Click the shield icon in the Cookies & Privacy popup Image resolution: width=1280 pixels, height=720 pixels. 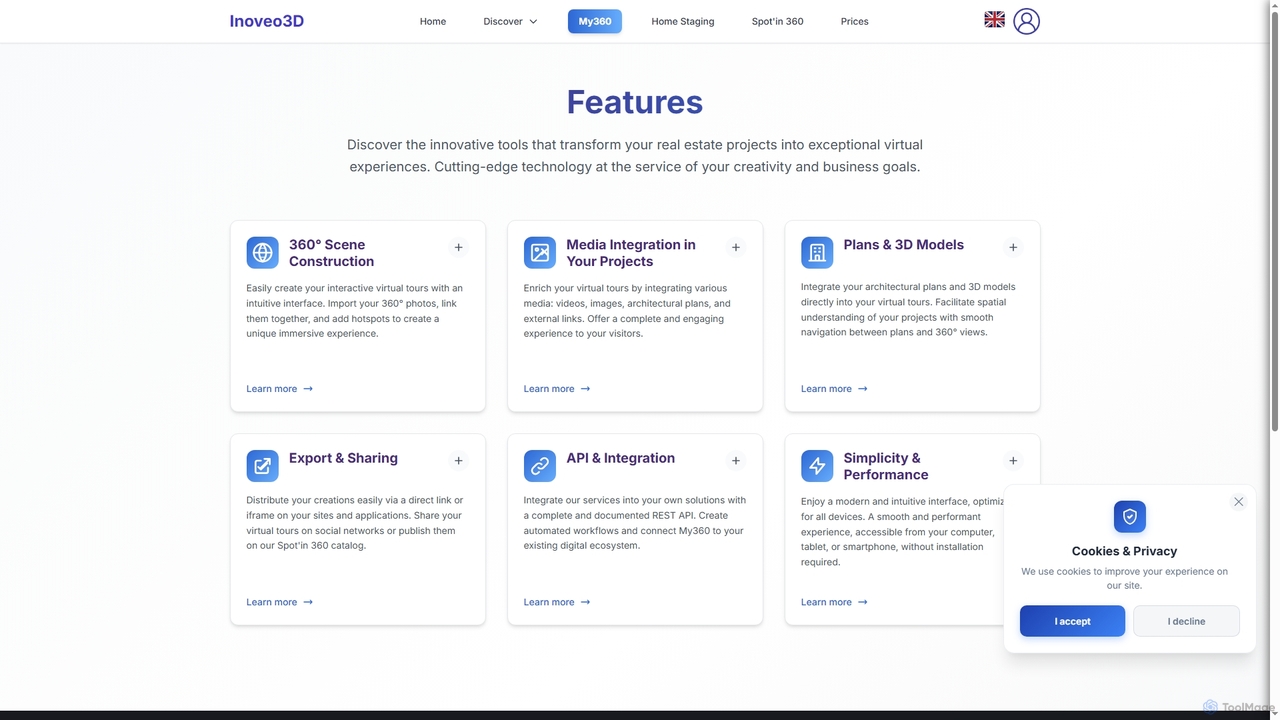(1130, 517)
